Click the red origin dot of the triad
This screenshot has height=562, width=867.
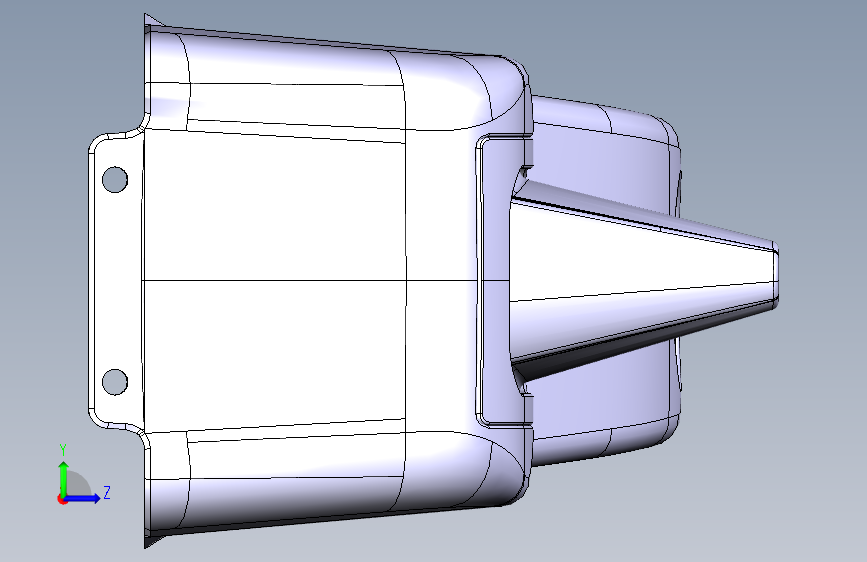coord(61,499)
